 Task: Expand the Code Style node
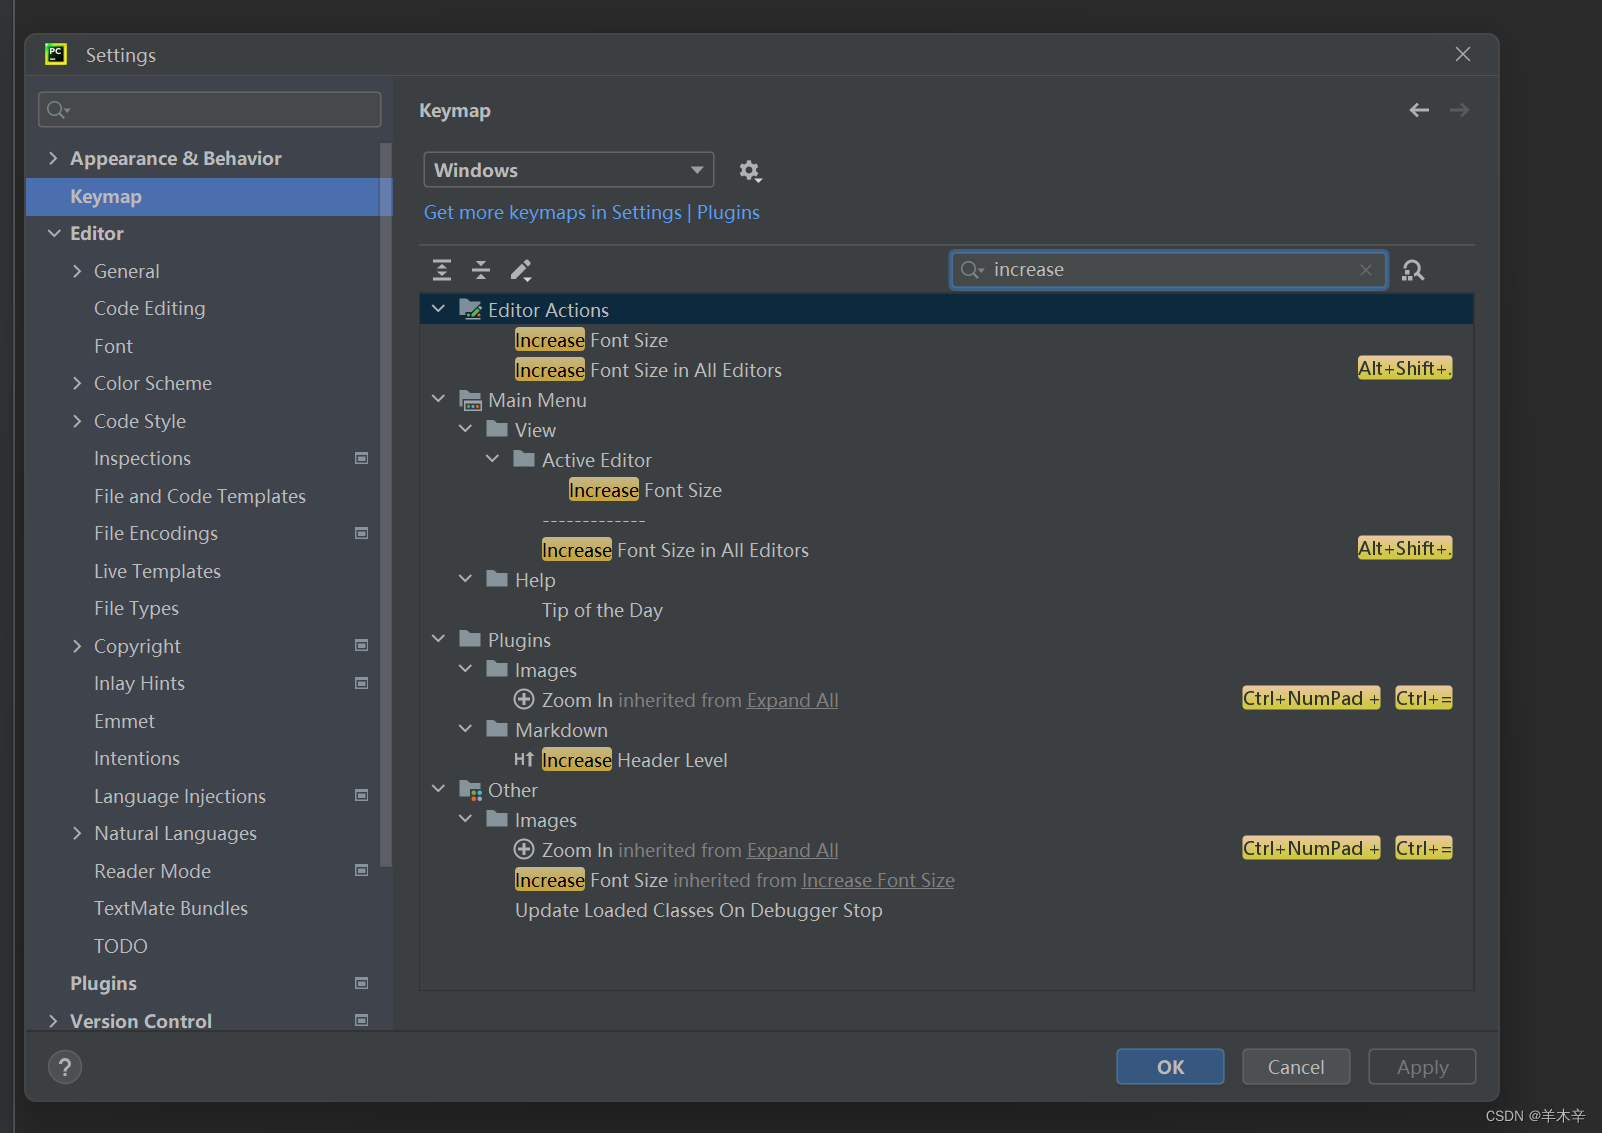(77, 421)
